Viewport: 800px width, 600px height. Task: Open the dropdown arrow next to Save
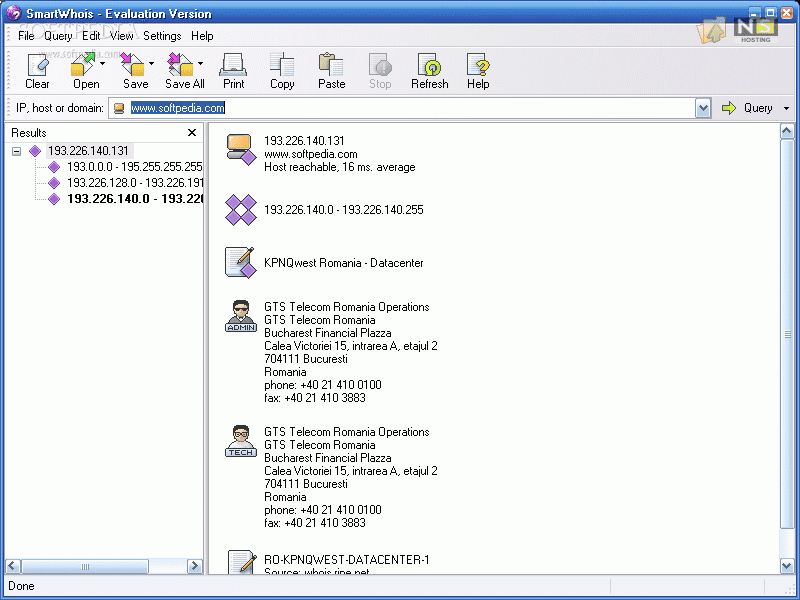(x=152, y=64)
